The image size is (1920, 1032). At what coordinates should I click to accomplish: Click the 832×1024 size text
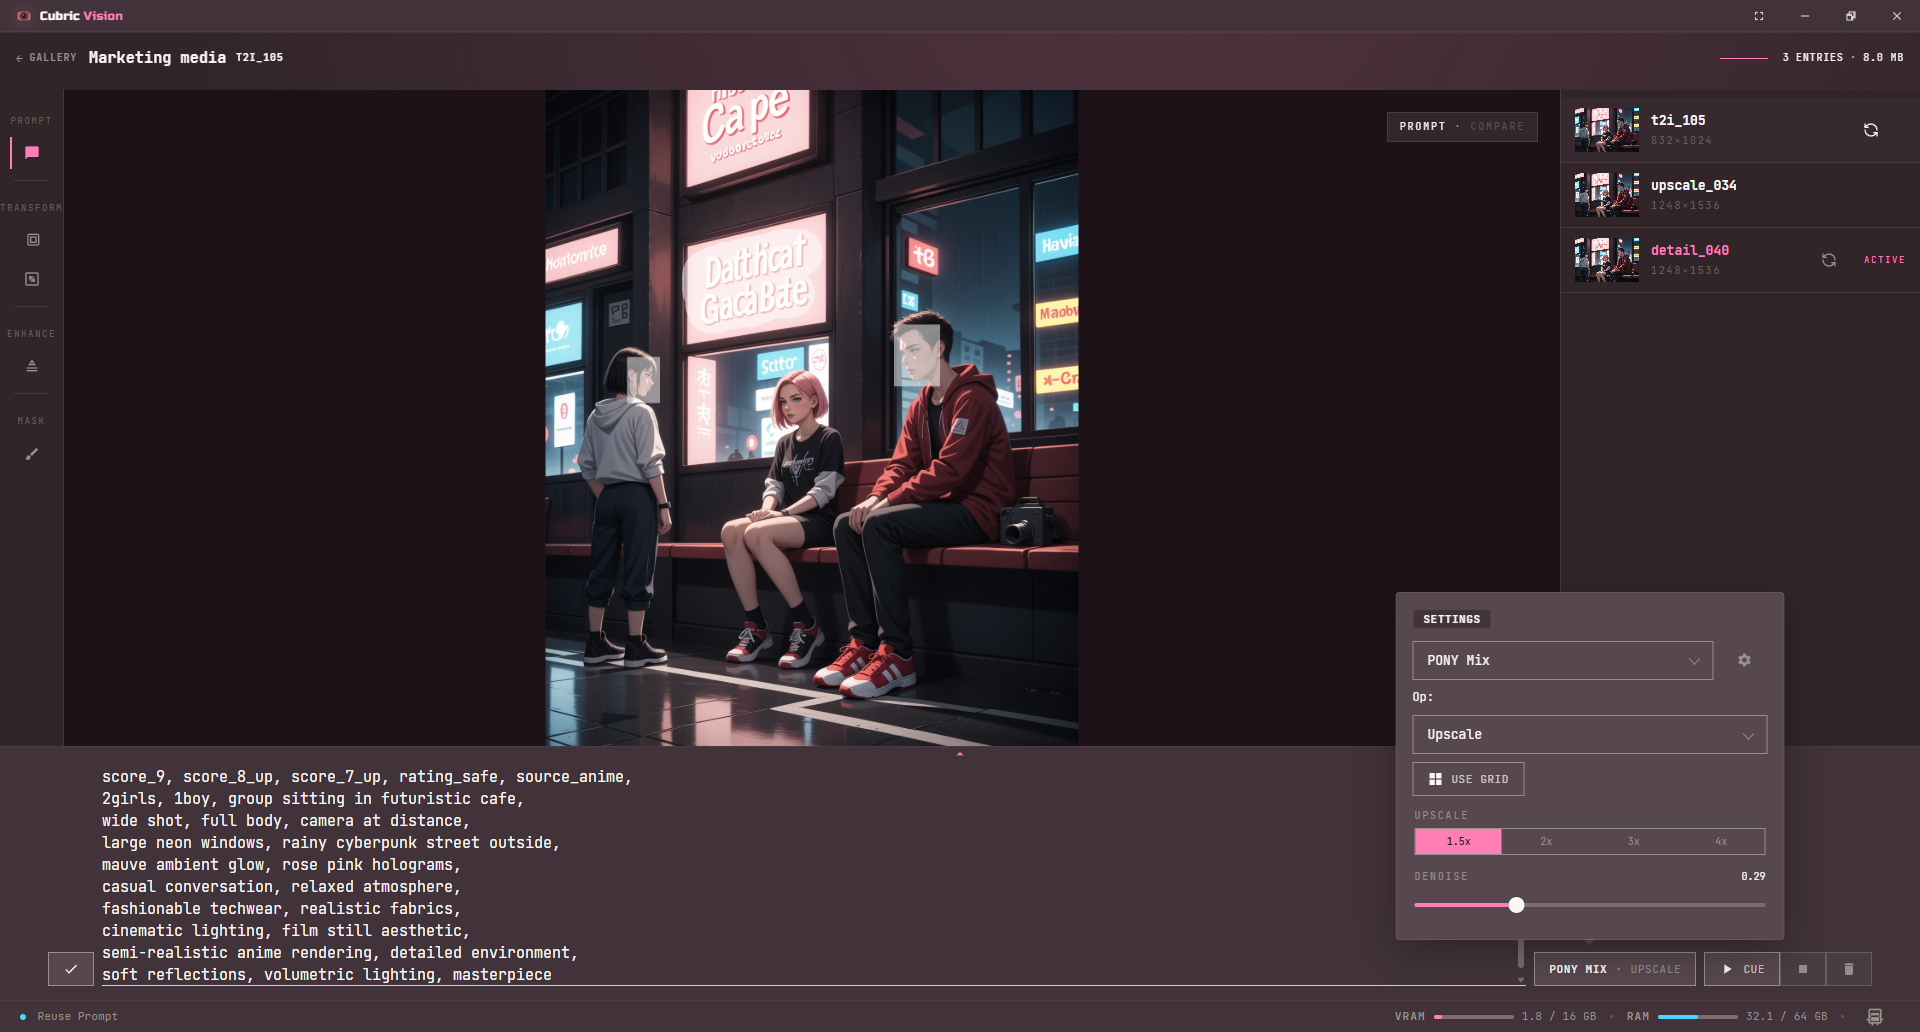(x=1681, y=141)
